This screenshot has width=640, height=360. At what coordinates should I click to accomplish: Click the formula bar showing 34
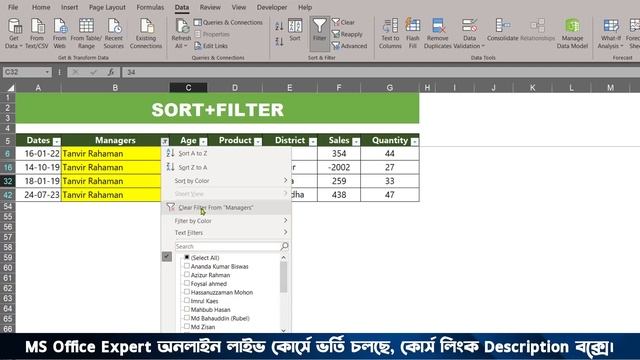pos(380,72)
